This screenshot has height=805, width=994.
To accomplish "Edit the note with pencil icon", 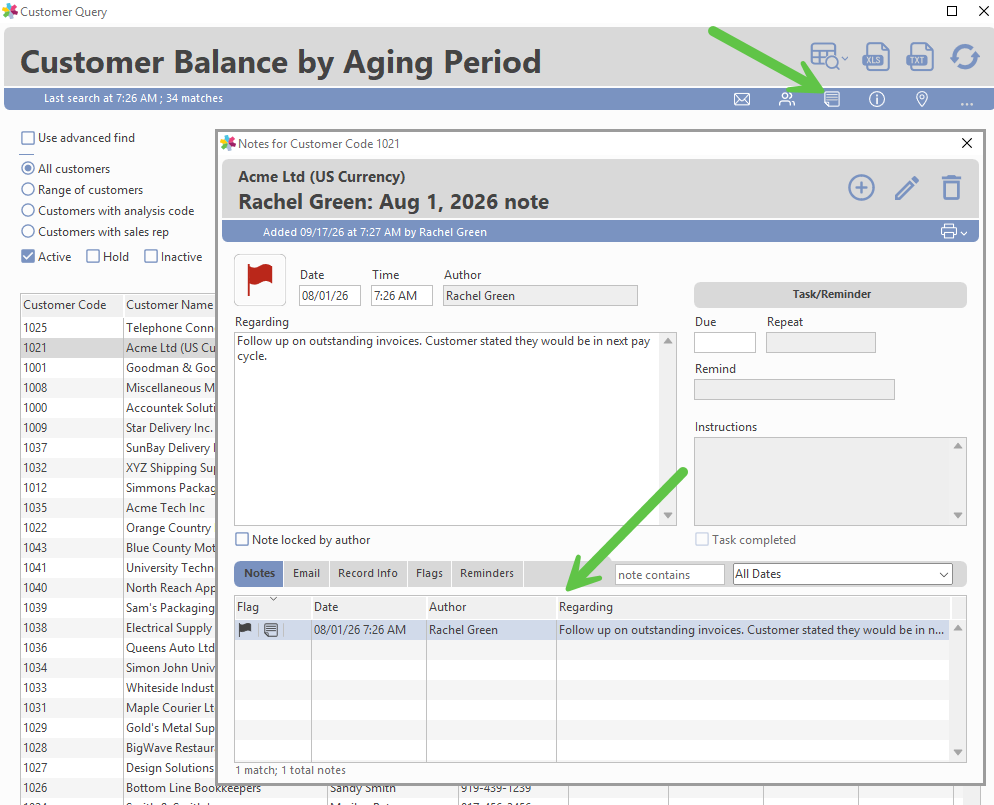I will coord(907,188).
